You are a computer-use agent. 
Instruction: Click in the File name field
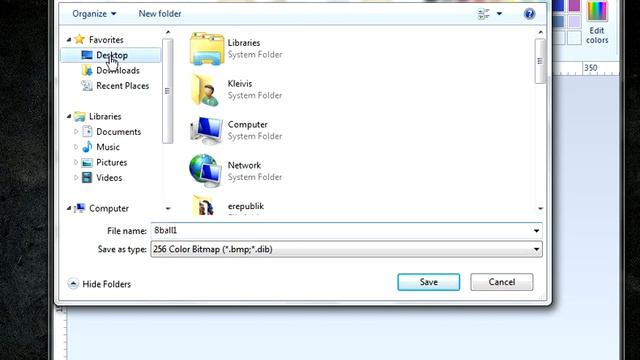[x=346, y=231]
